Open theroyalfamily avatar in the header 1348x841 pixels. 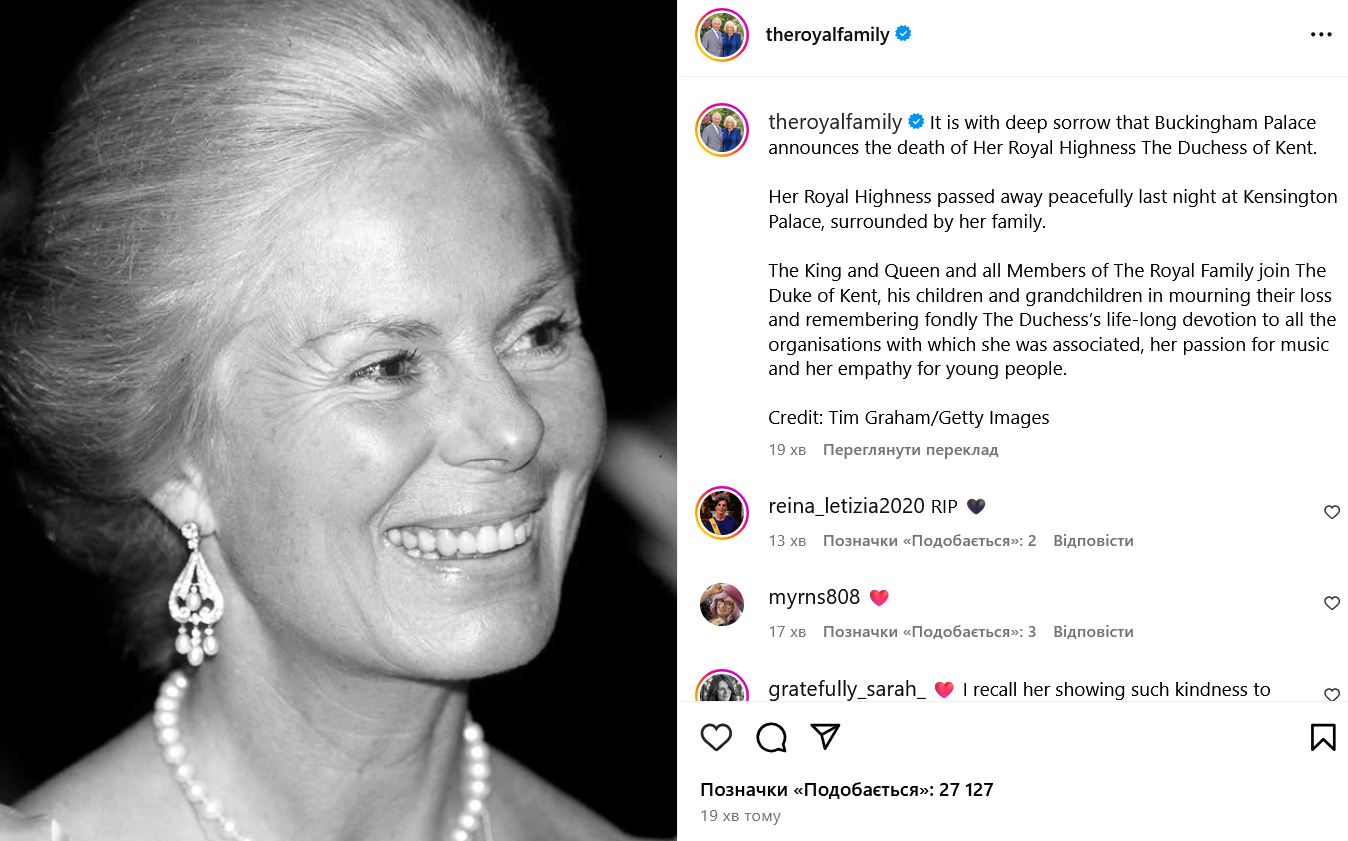[722, 35]
